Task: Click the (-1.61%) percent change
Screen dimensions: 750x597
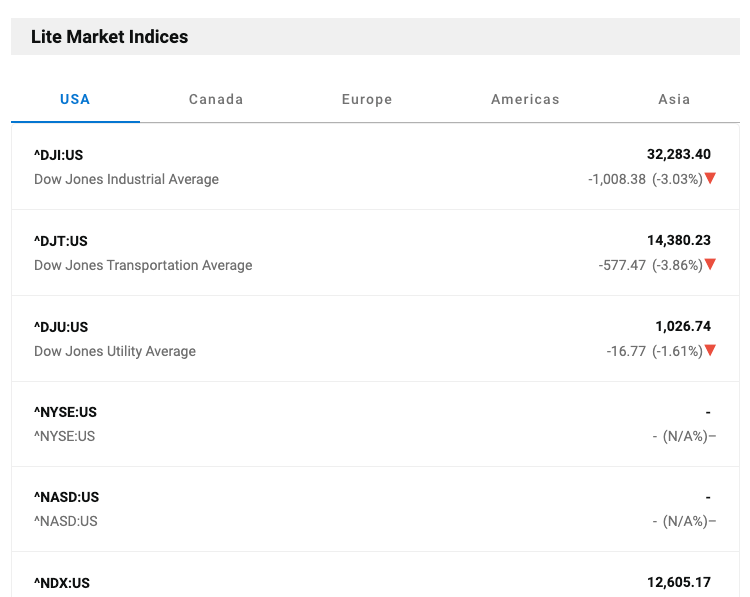Action: pyautogui.click(x=677, y=352)
